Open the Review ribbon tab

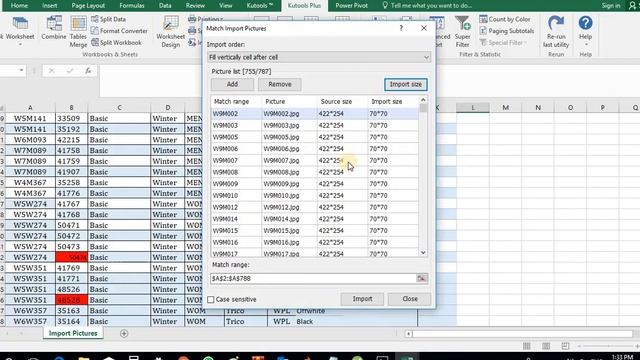pos(195,6)
